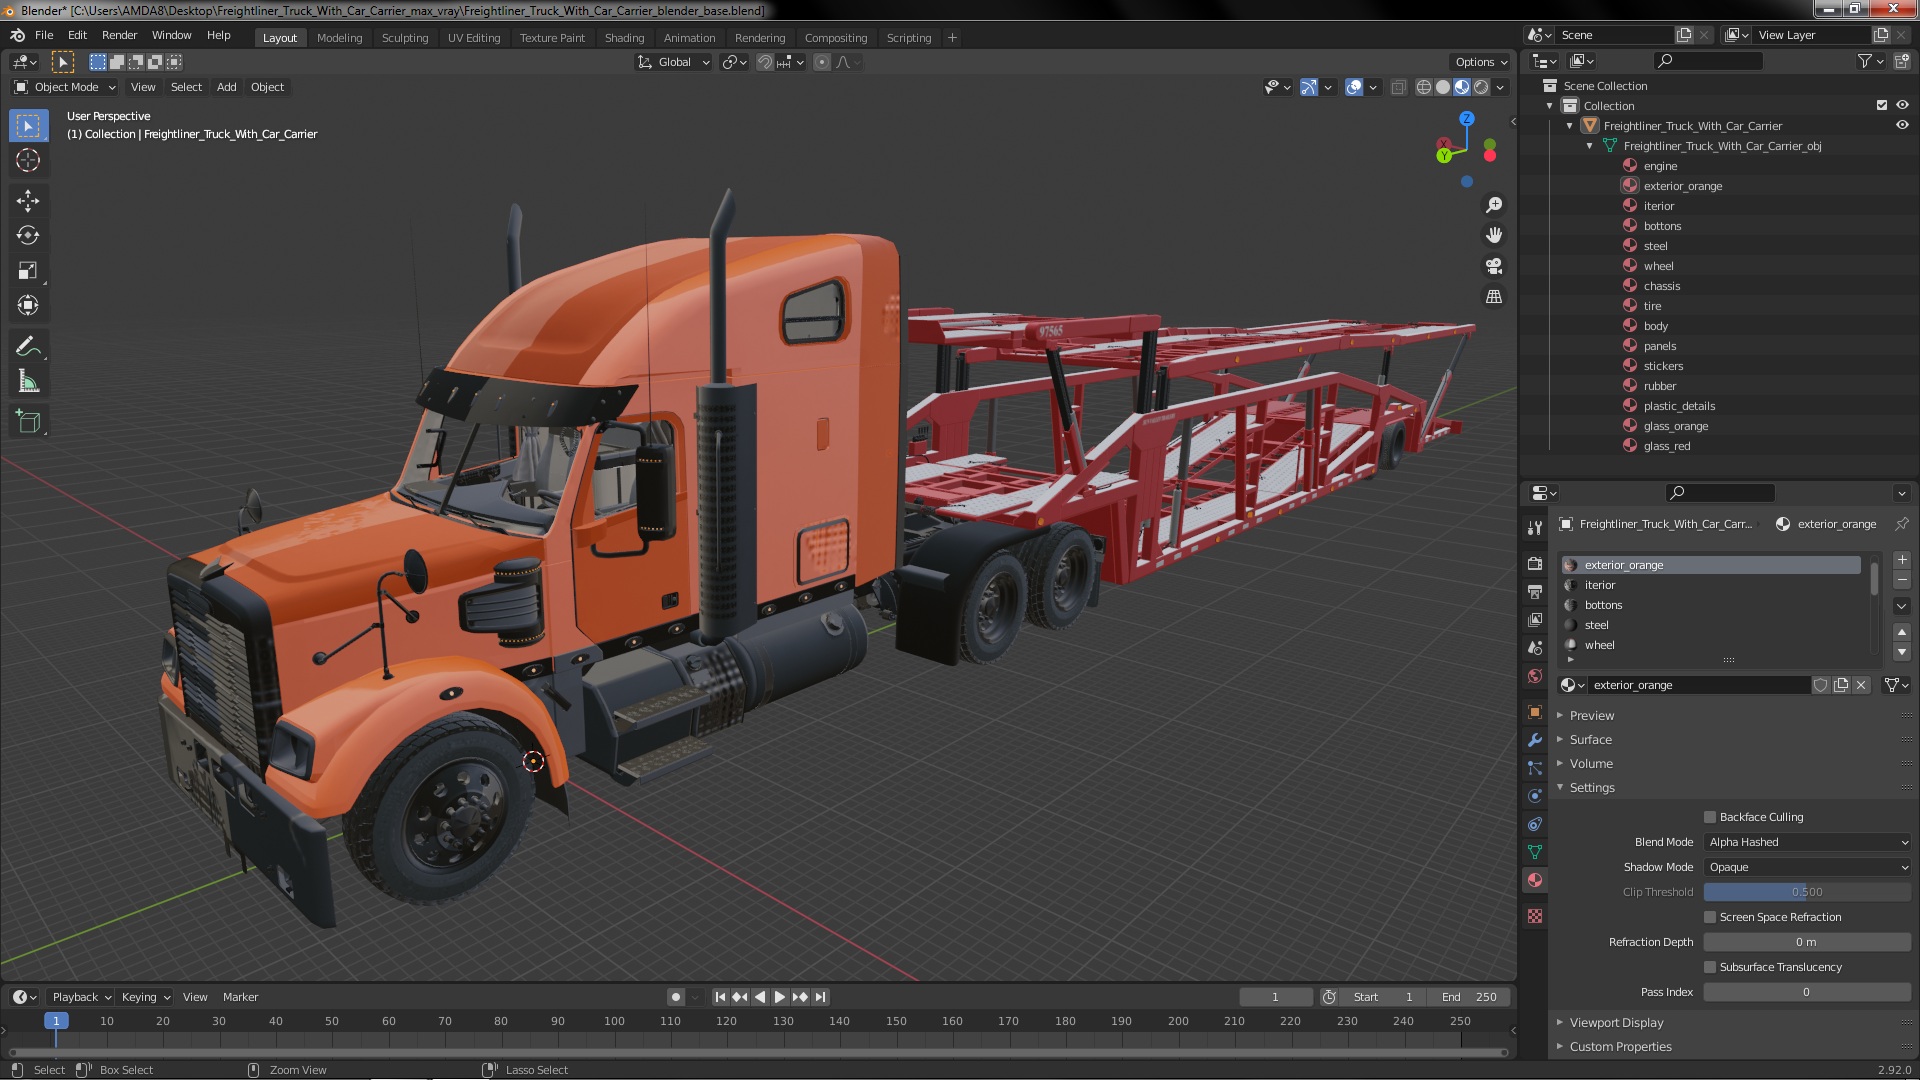Screen dimensions: 1920x1080
Task: Expand the Viewport Display panel
Action: tap(1615, 1022)
